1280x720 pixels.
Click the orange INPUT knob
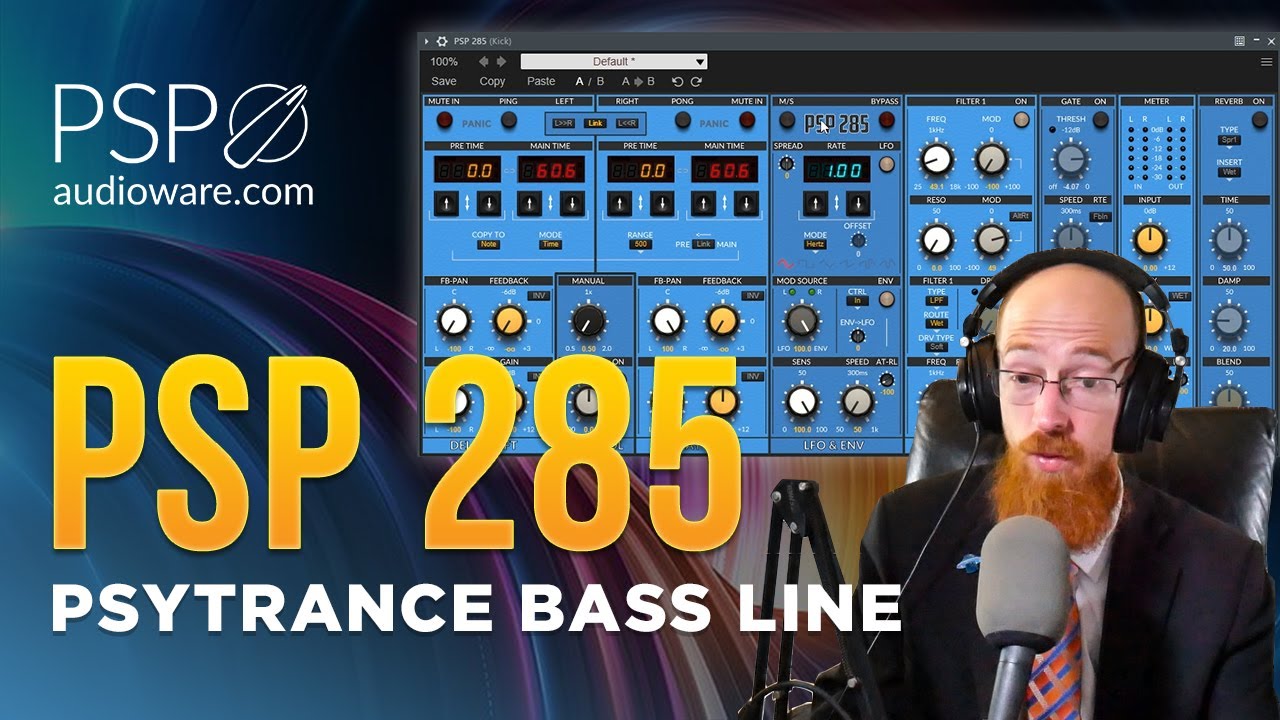pos(1149,240)
